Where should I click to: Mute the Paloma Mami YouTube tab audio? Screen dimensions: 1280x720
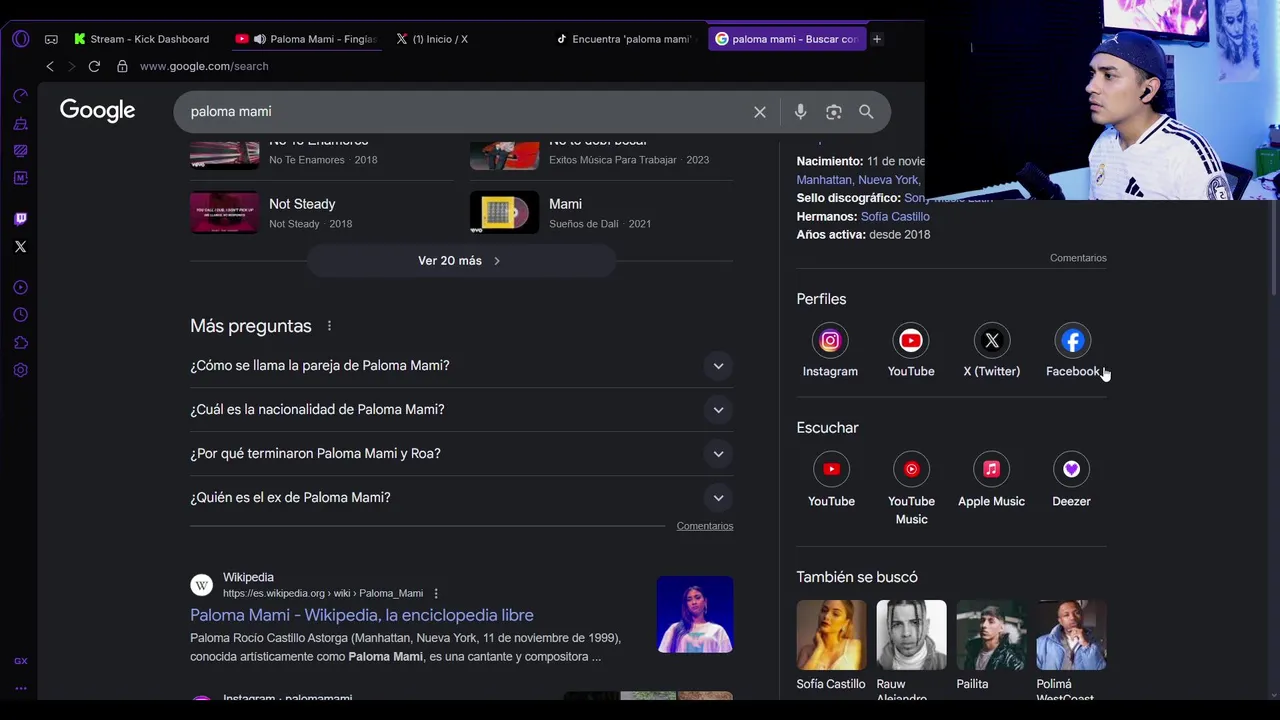coord(259,39)
